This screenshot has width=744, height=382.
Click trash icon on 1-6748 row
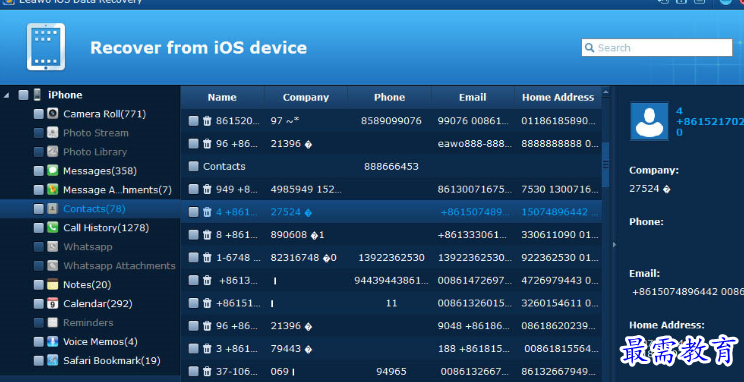207,258
